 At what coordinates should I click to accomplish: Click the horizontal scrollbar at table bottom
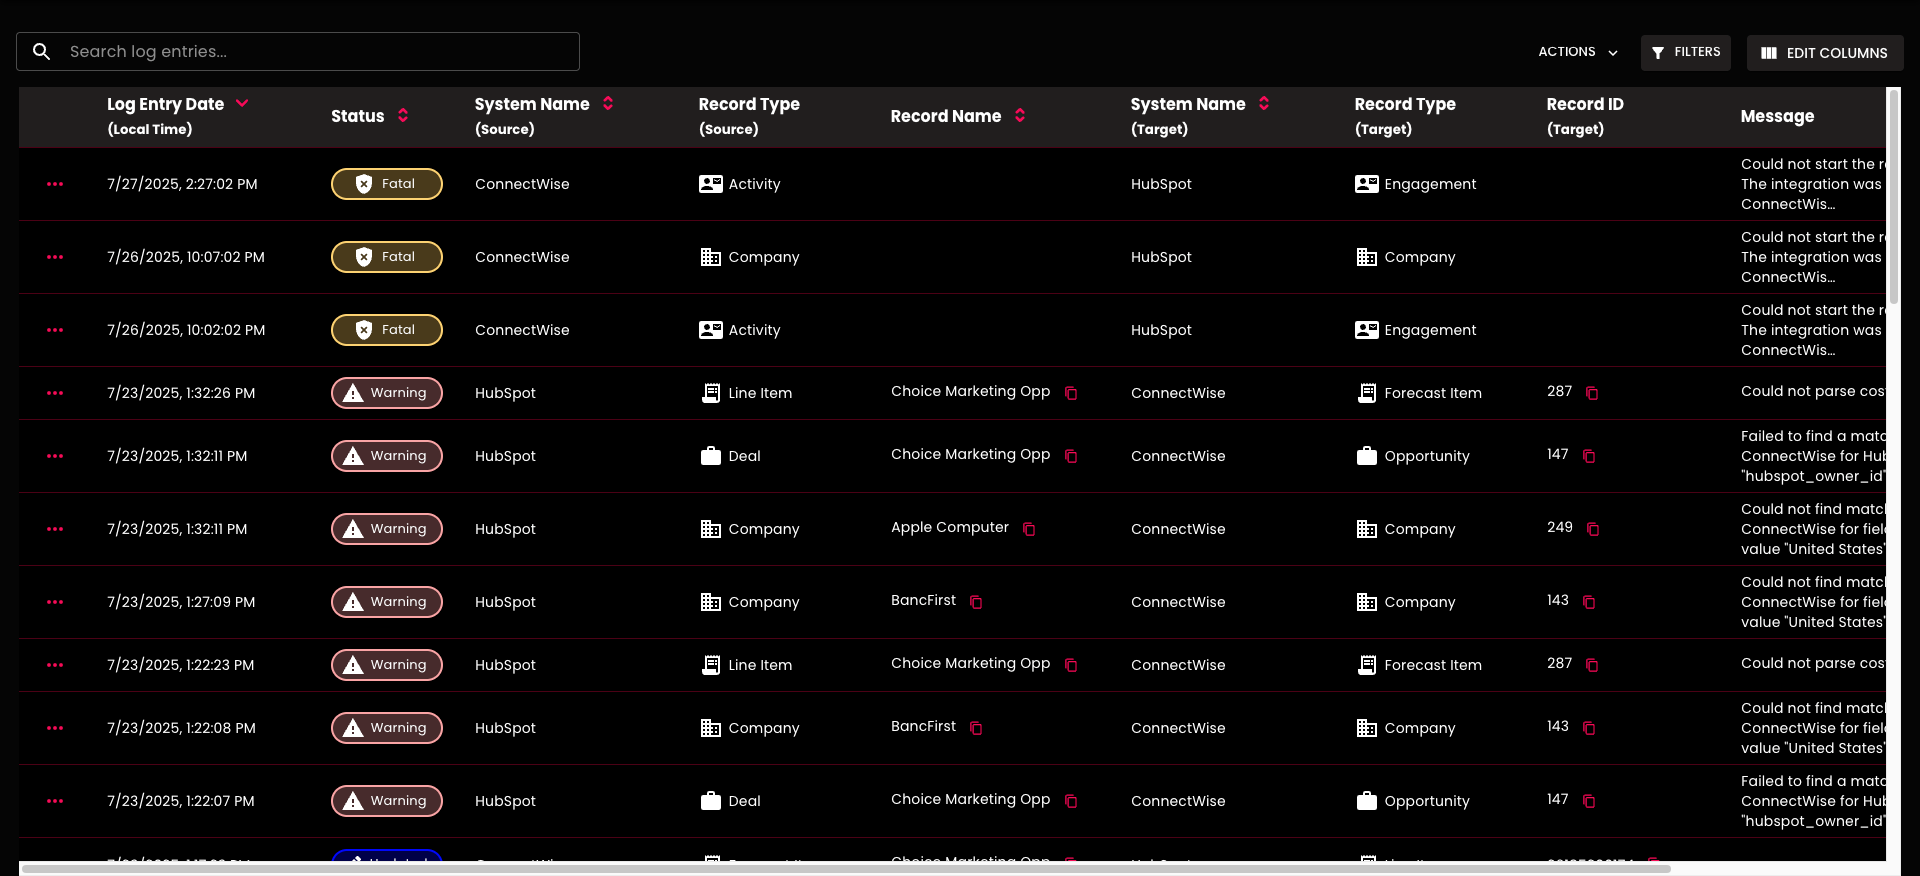click(x=845, y=868)
